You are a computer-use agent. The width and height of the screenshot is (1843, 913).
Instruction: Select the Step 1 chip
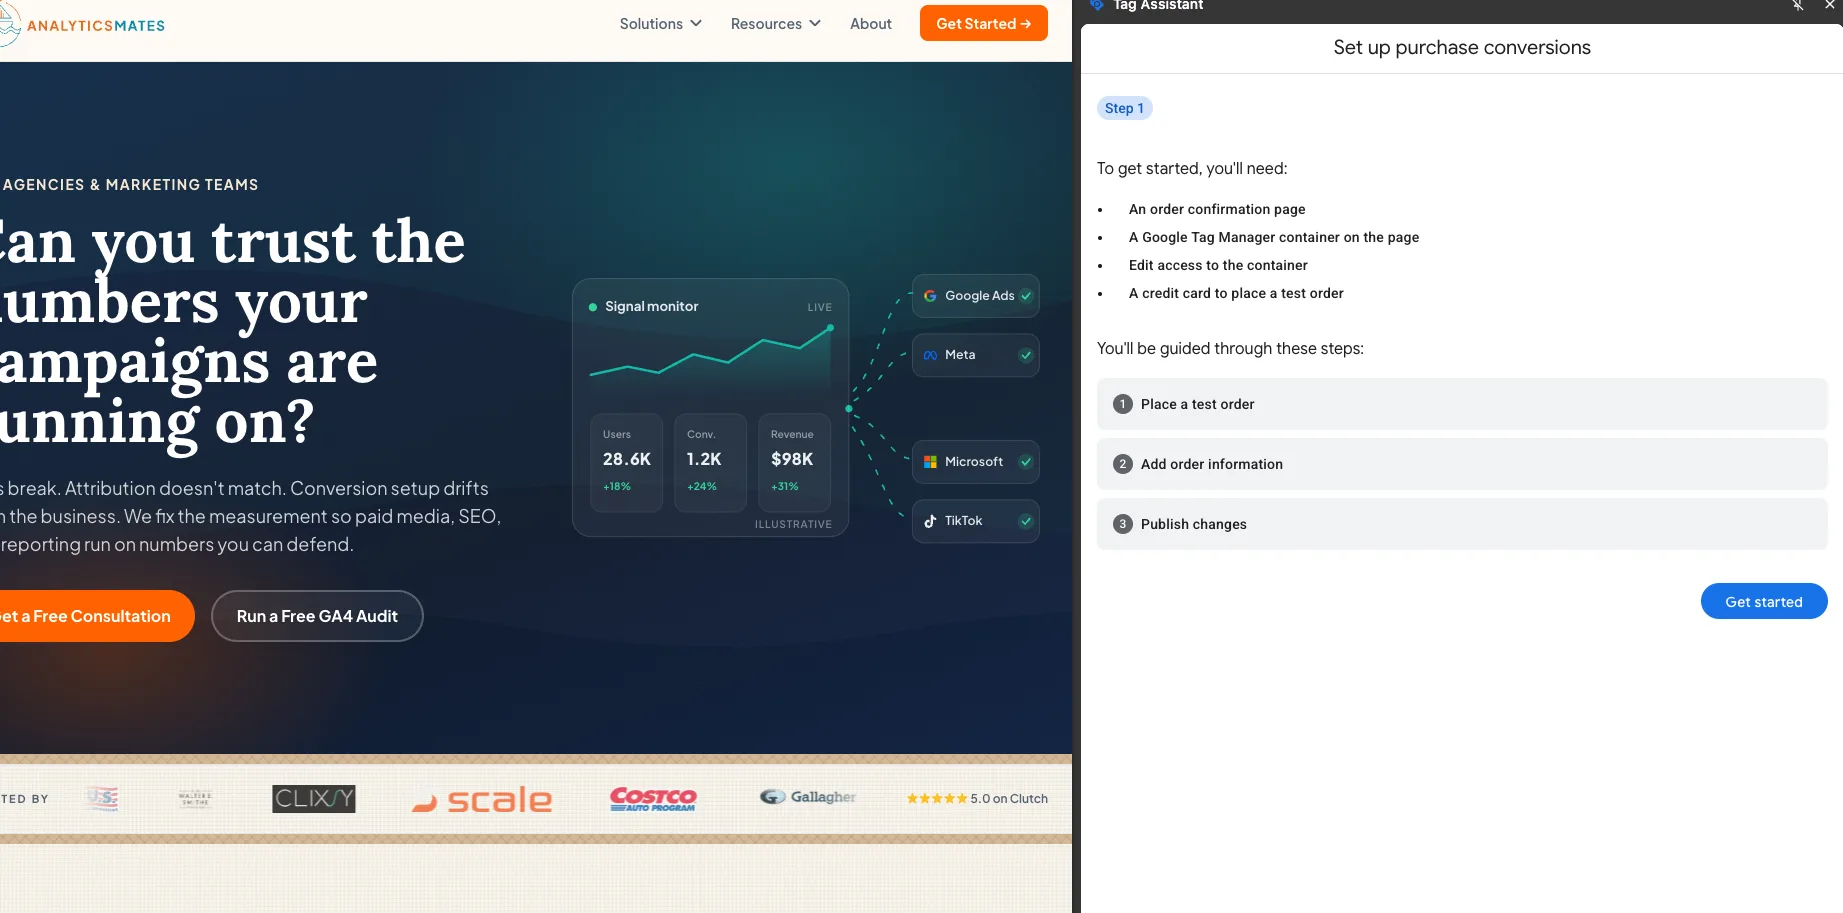[1125, 108]
